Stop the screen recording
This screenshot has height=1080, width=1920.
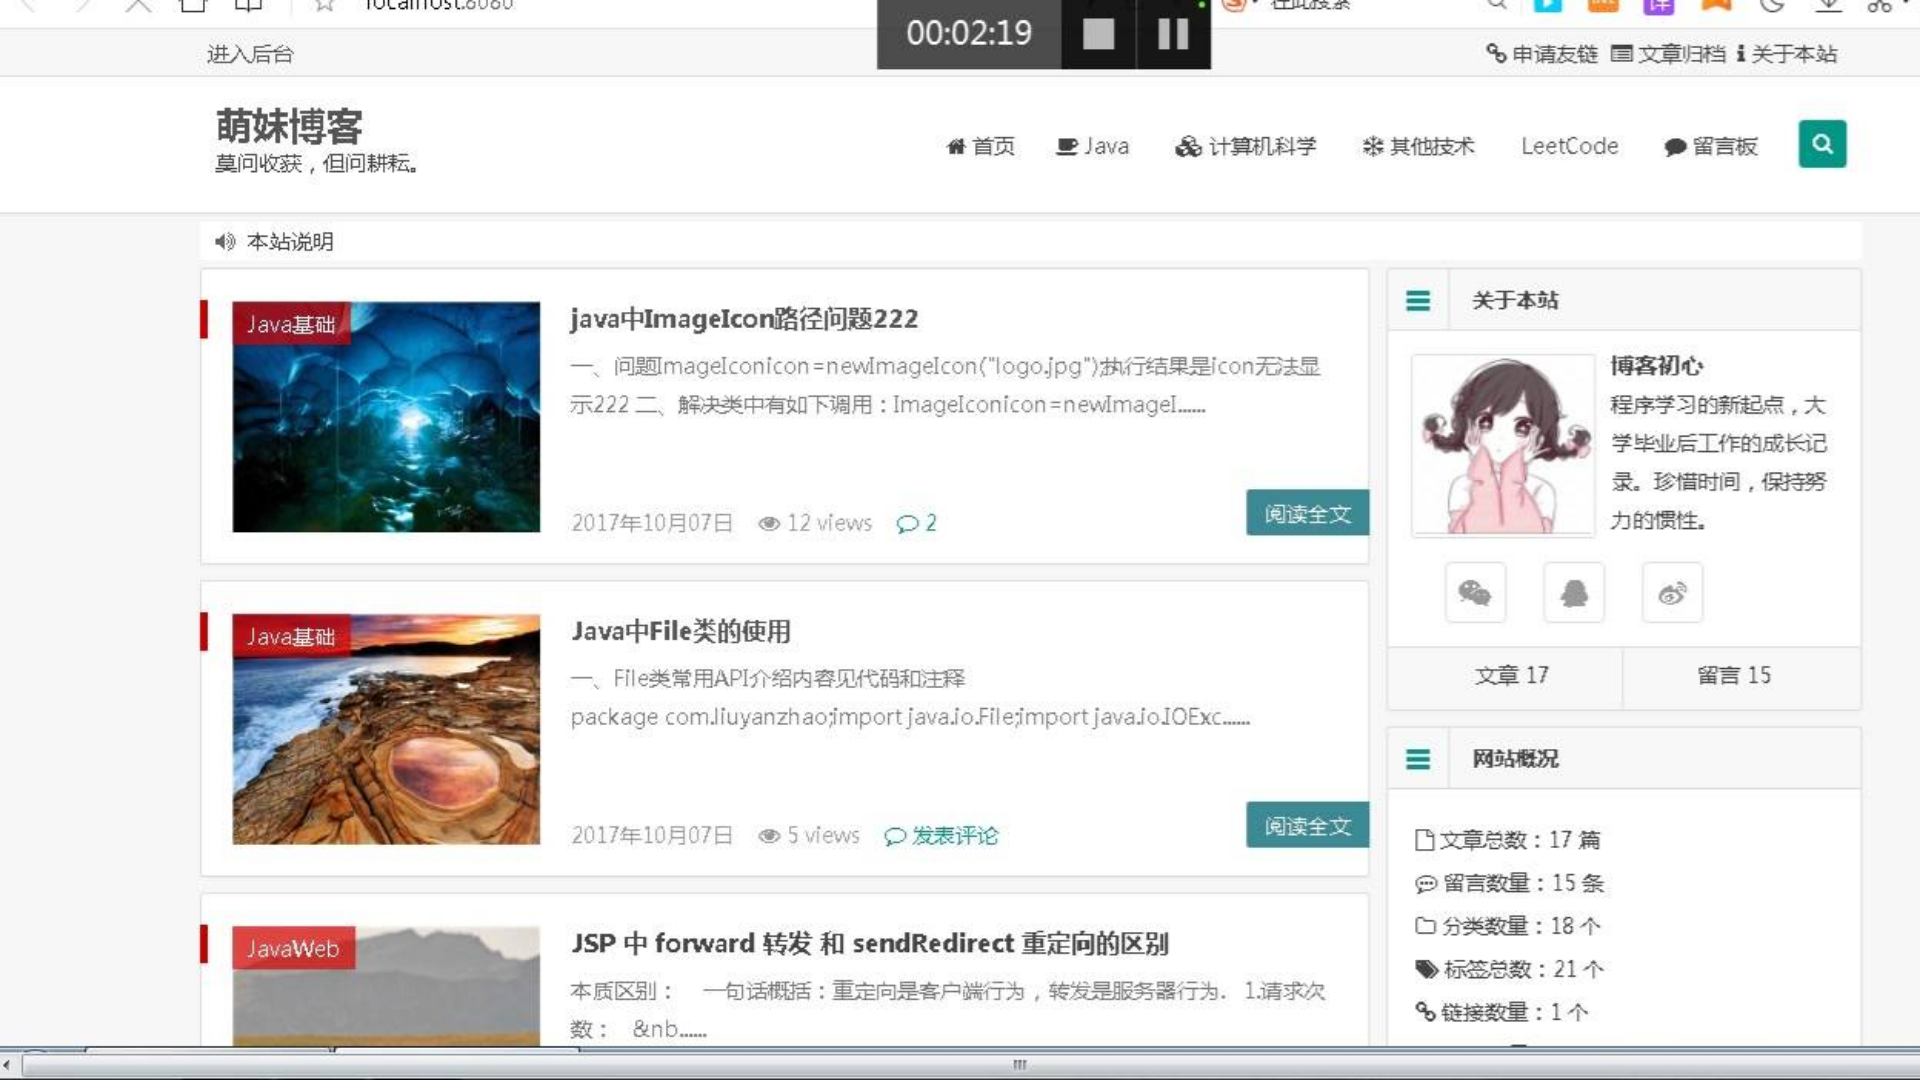click(x=1098, y=34)
